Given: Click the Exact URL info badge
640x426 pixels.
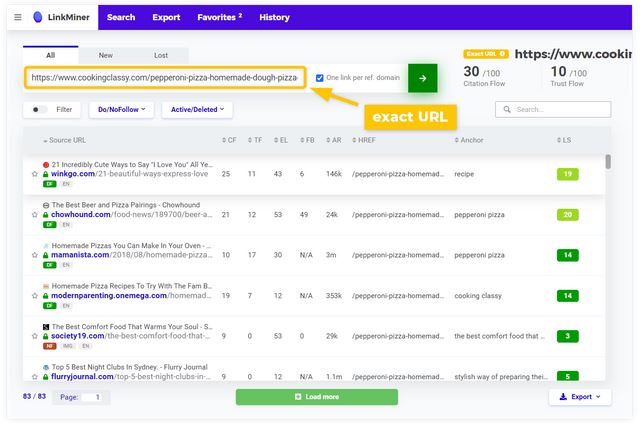Looking at the screenshot, I should click(x=486, y=54).
